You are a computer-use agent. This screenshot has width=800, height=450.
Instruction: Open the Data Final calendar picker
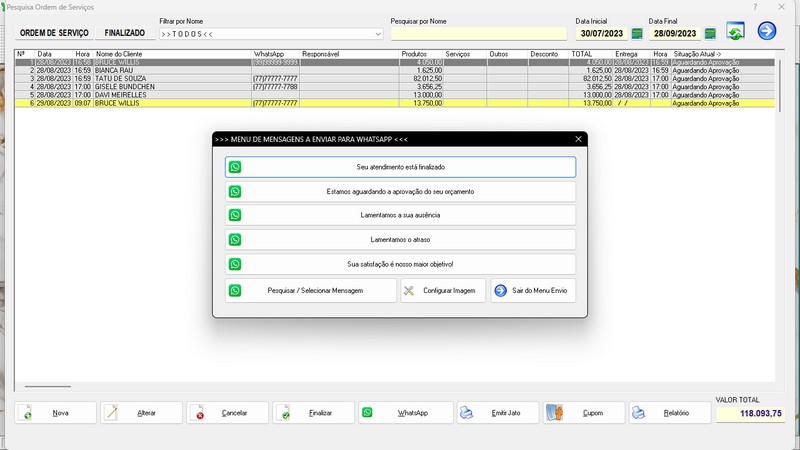pos(710,34)
